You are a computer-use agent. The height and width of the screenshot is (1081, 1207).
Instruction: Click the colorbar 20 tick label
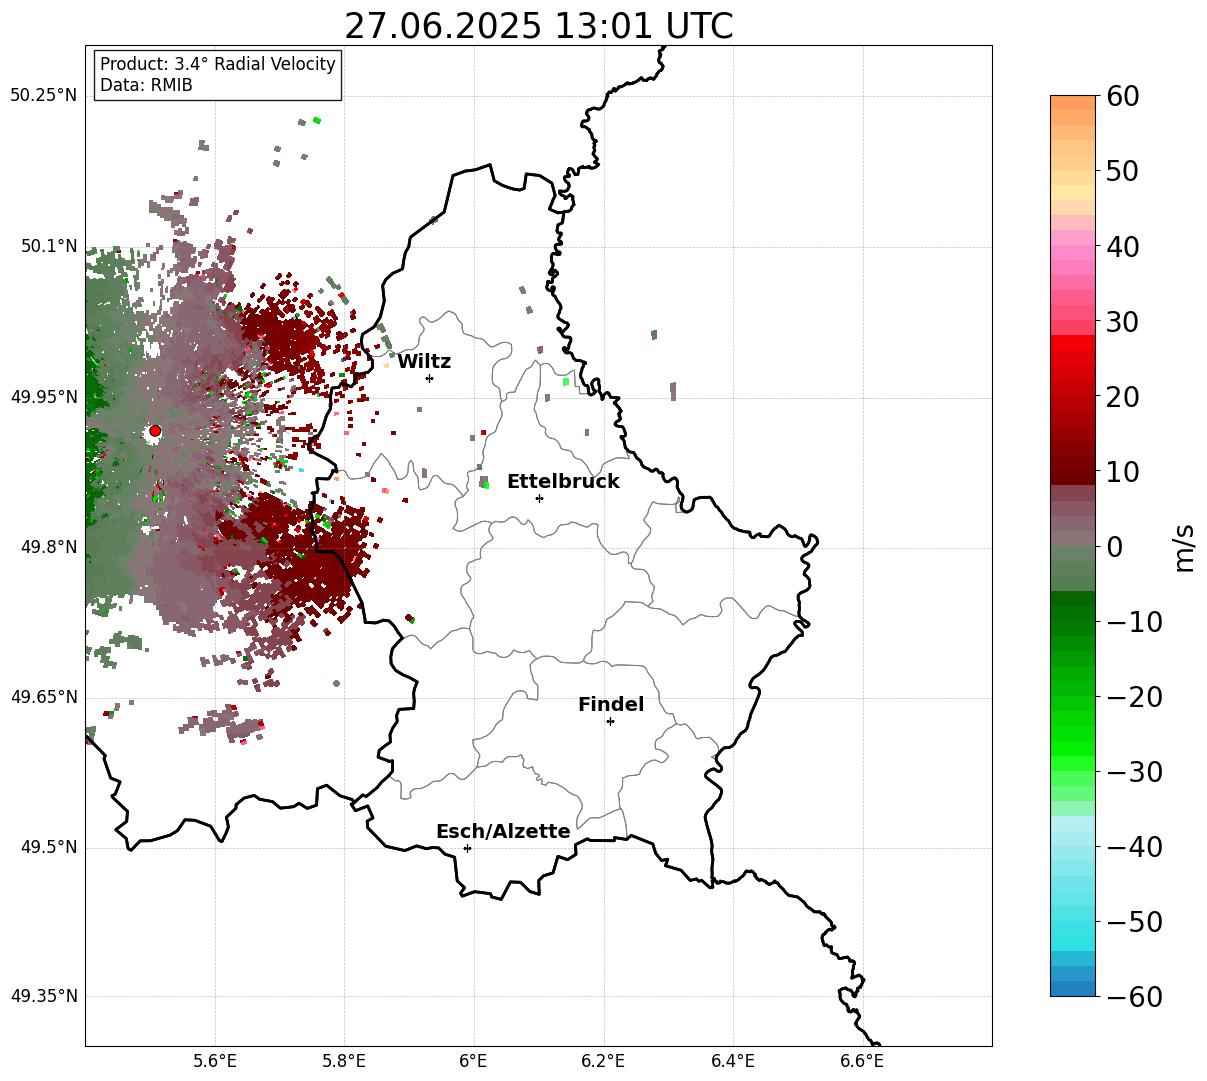(x=1122, y=397)
